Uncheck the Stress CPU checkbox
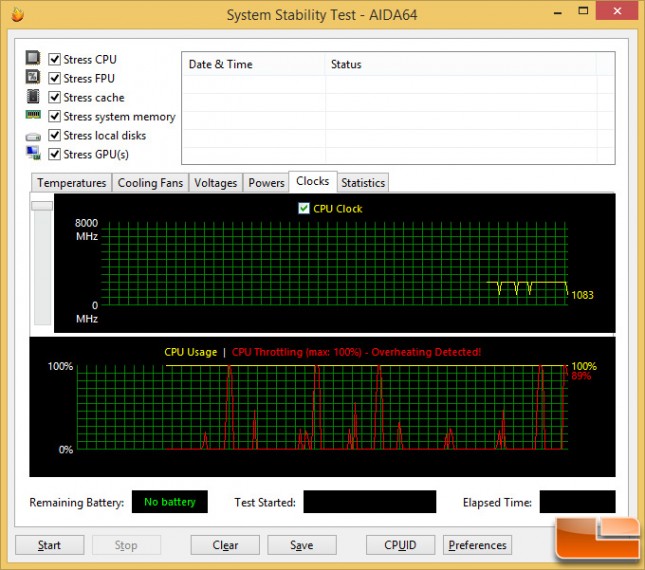 (54, 59)
